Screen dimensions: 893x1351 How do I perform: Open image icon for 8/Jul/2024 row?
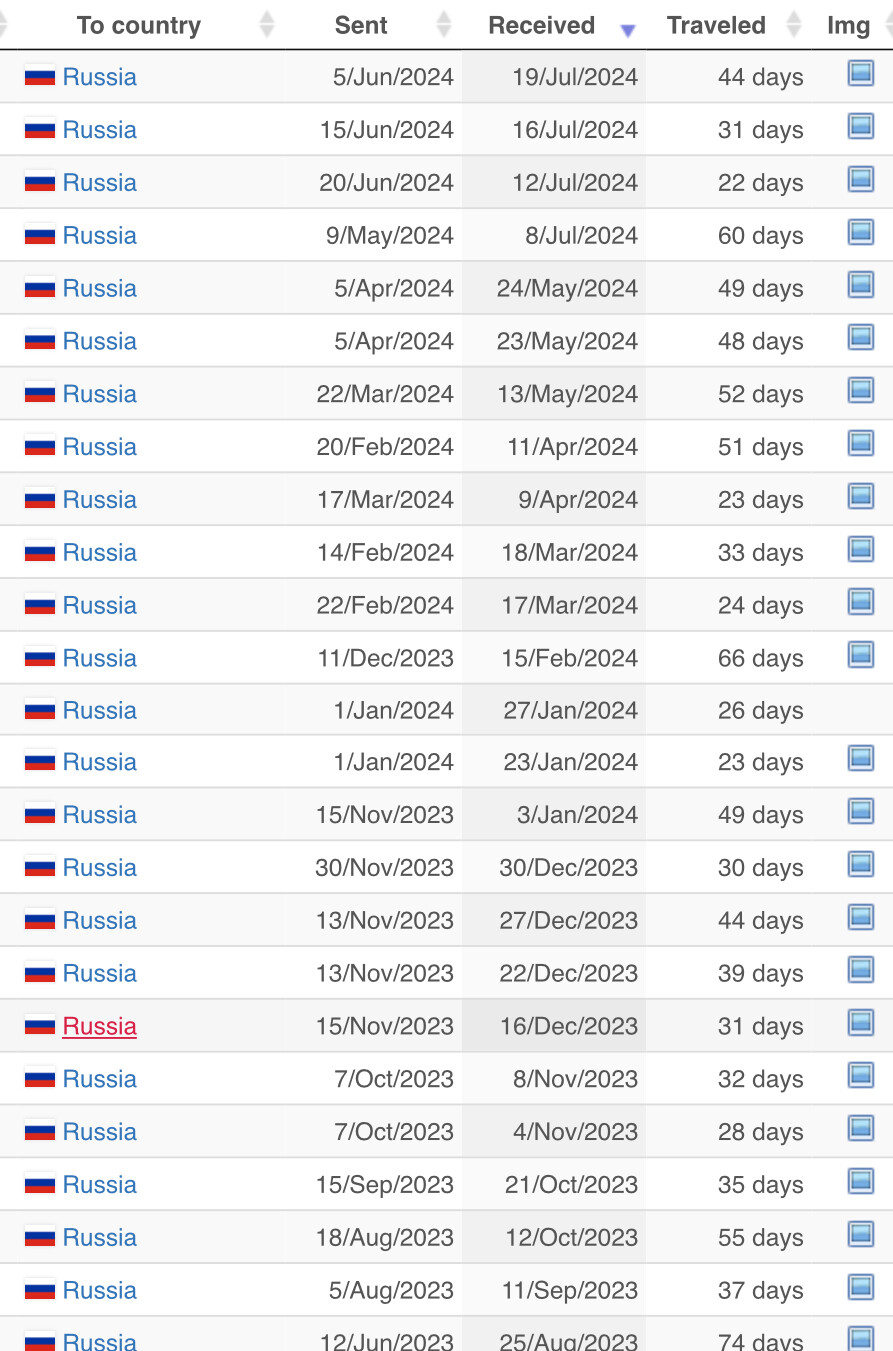coord(860,232)
